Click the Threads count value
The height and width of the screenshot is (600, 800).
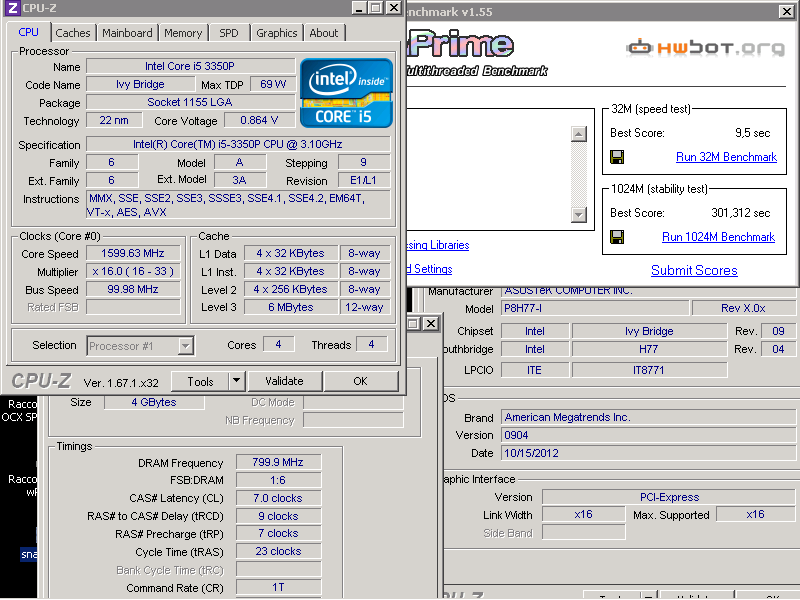point(371,344)
